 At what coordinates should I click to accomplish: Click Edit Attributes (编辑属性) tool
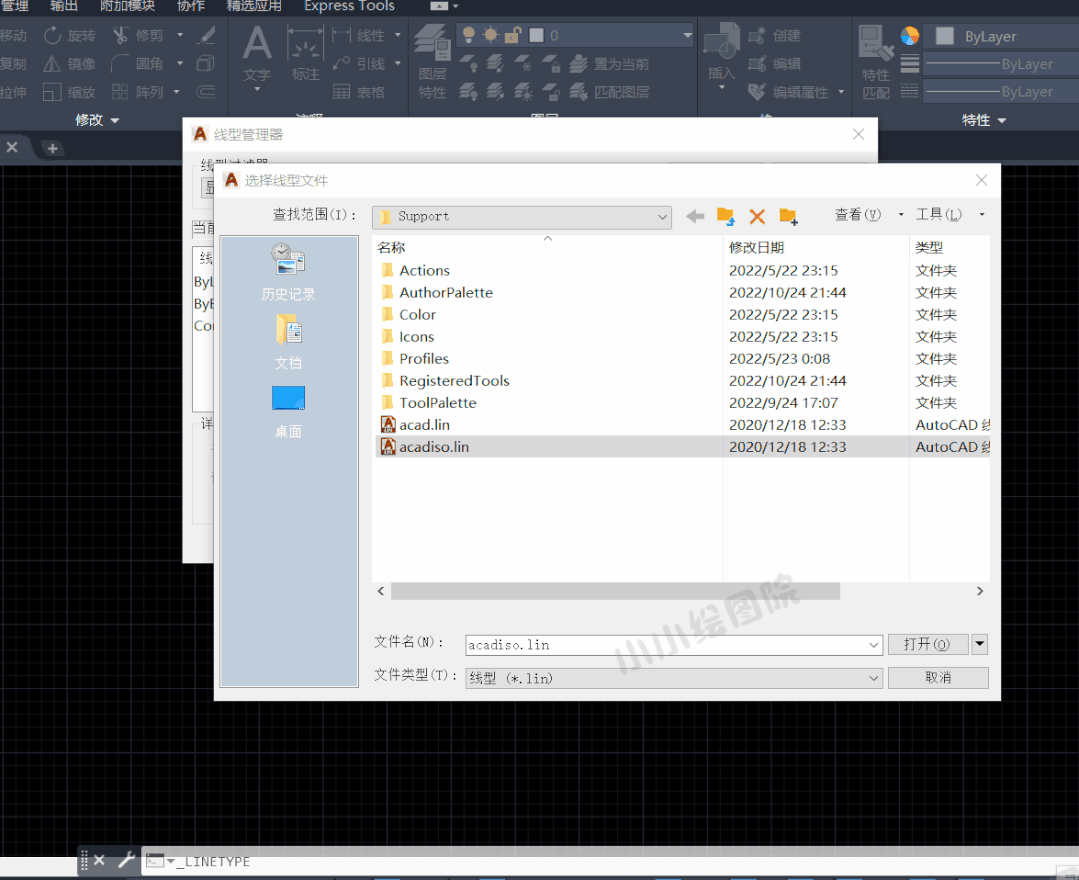(x=788, y=92)
